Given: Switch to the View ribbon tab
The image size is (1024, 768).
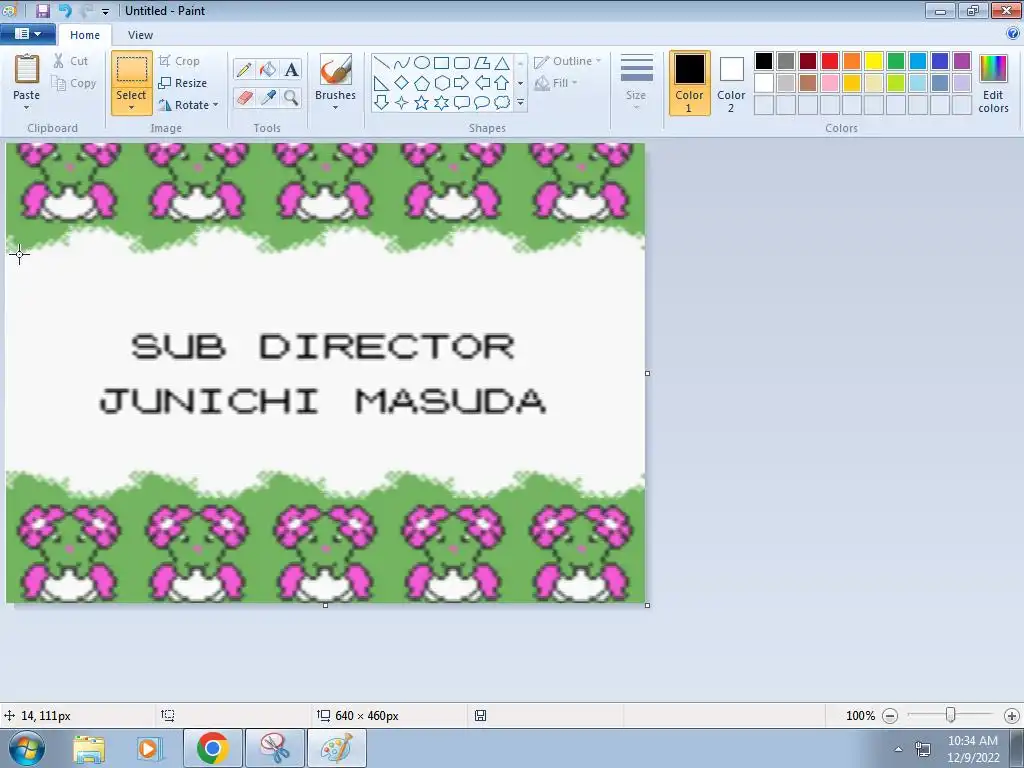Looking at the screenshot, I should [x=140, y=35].
